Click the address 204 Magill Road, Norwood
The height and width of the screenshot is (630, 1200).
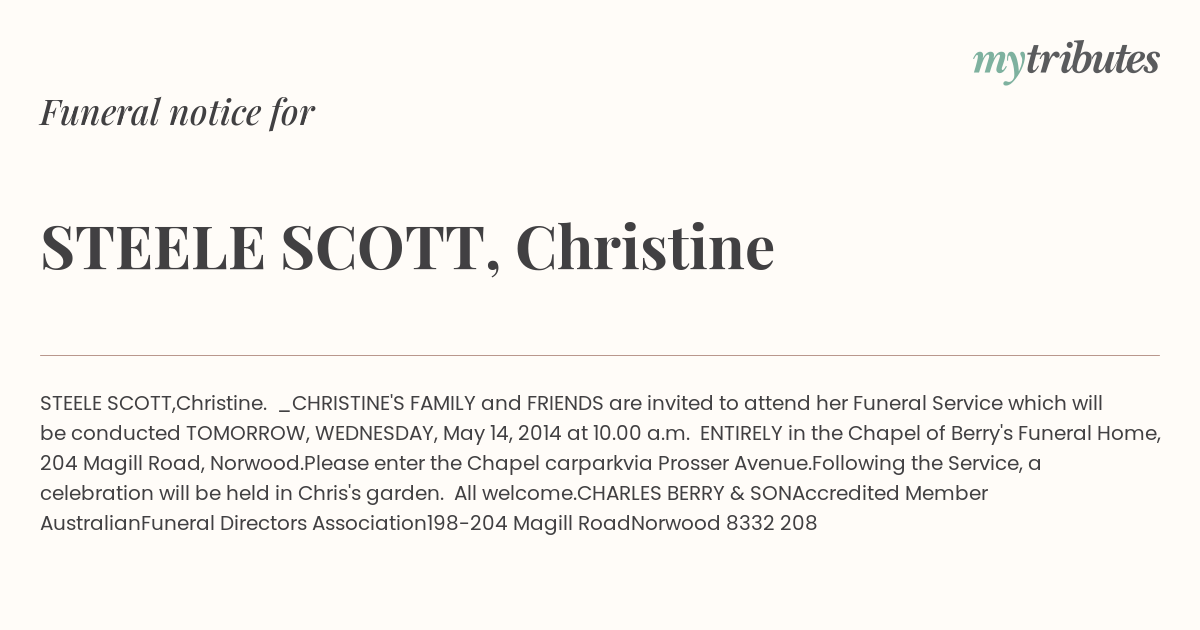pos(171,463)
